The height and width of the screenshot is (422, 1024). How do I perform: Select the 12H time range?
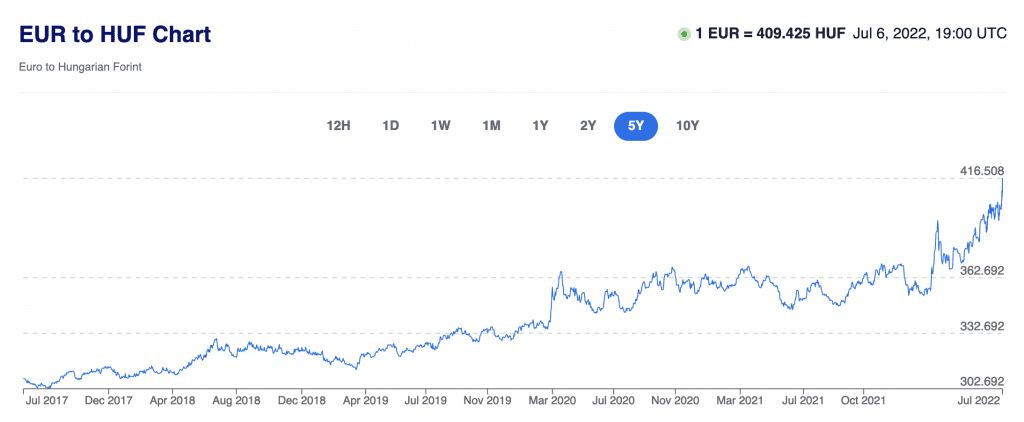point(339,125)
